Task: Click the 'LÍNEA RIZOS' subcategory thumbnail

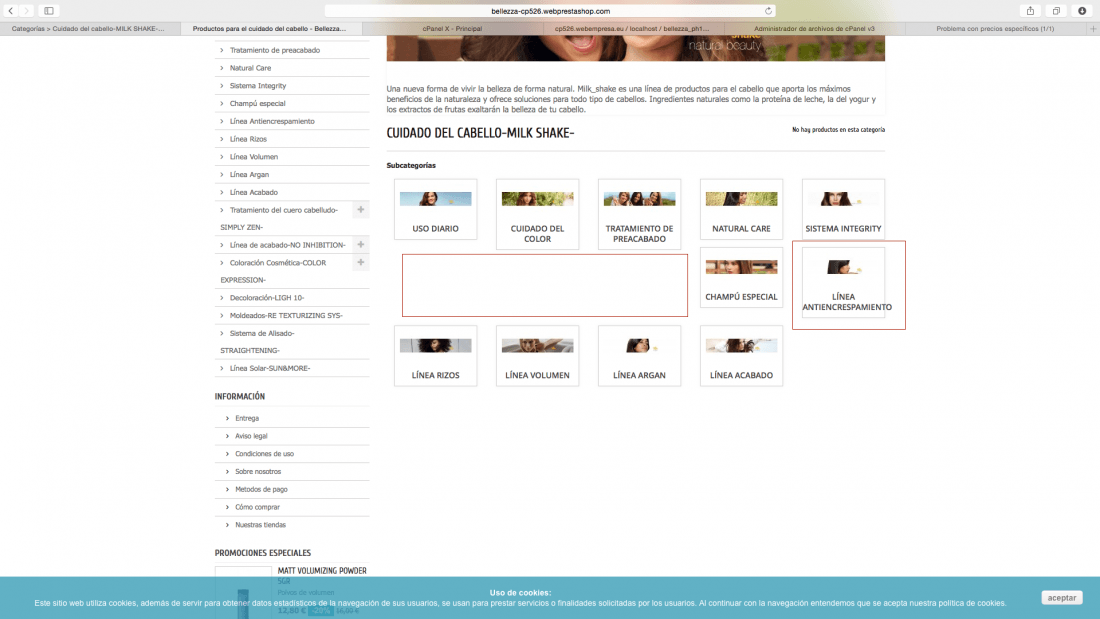Action: click(x=435, y=346)
